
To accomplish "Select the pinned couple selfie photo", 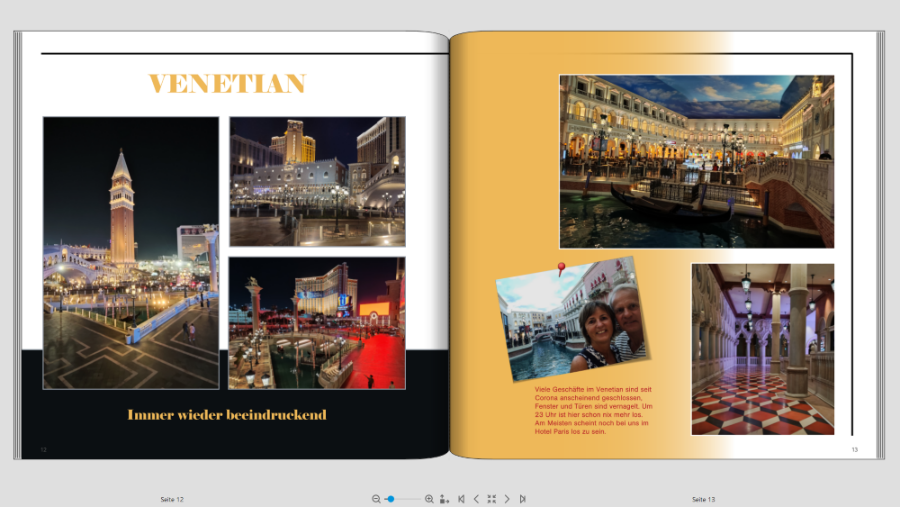I will [573, 320].
